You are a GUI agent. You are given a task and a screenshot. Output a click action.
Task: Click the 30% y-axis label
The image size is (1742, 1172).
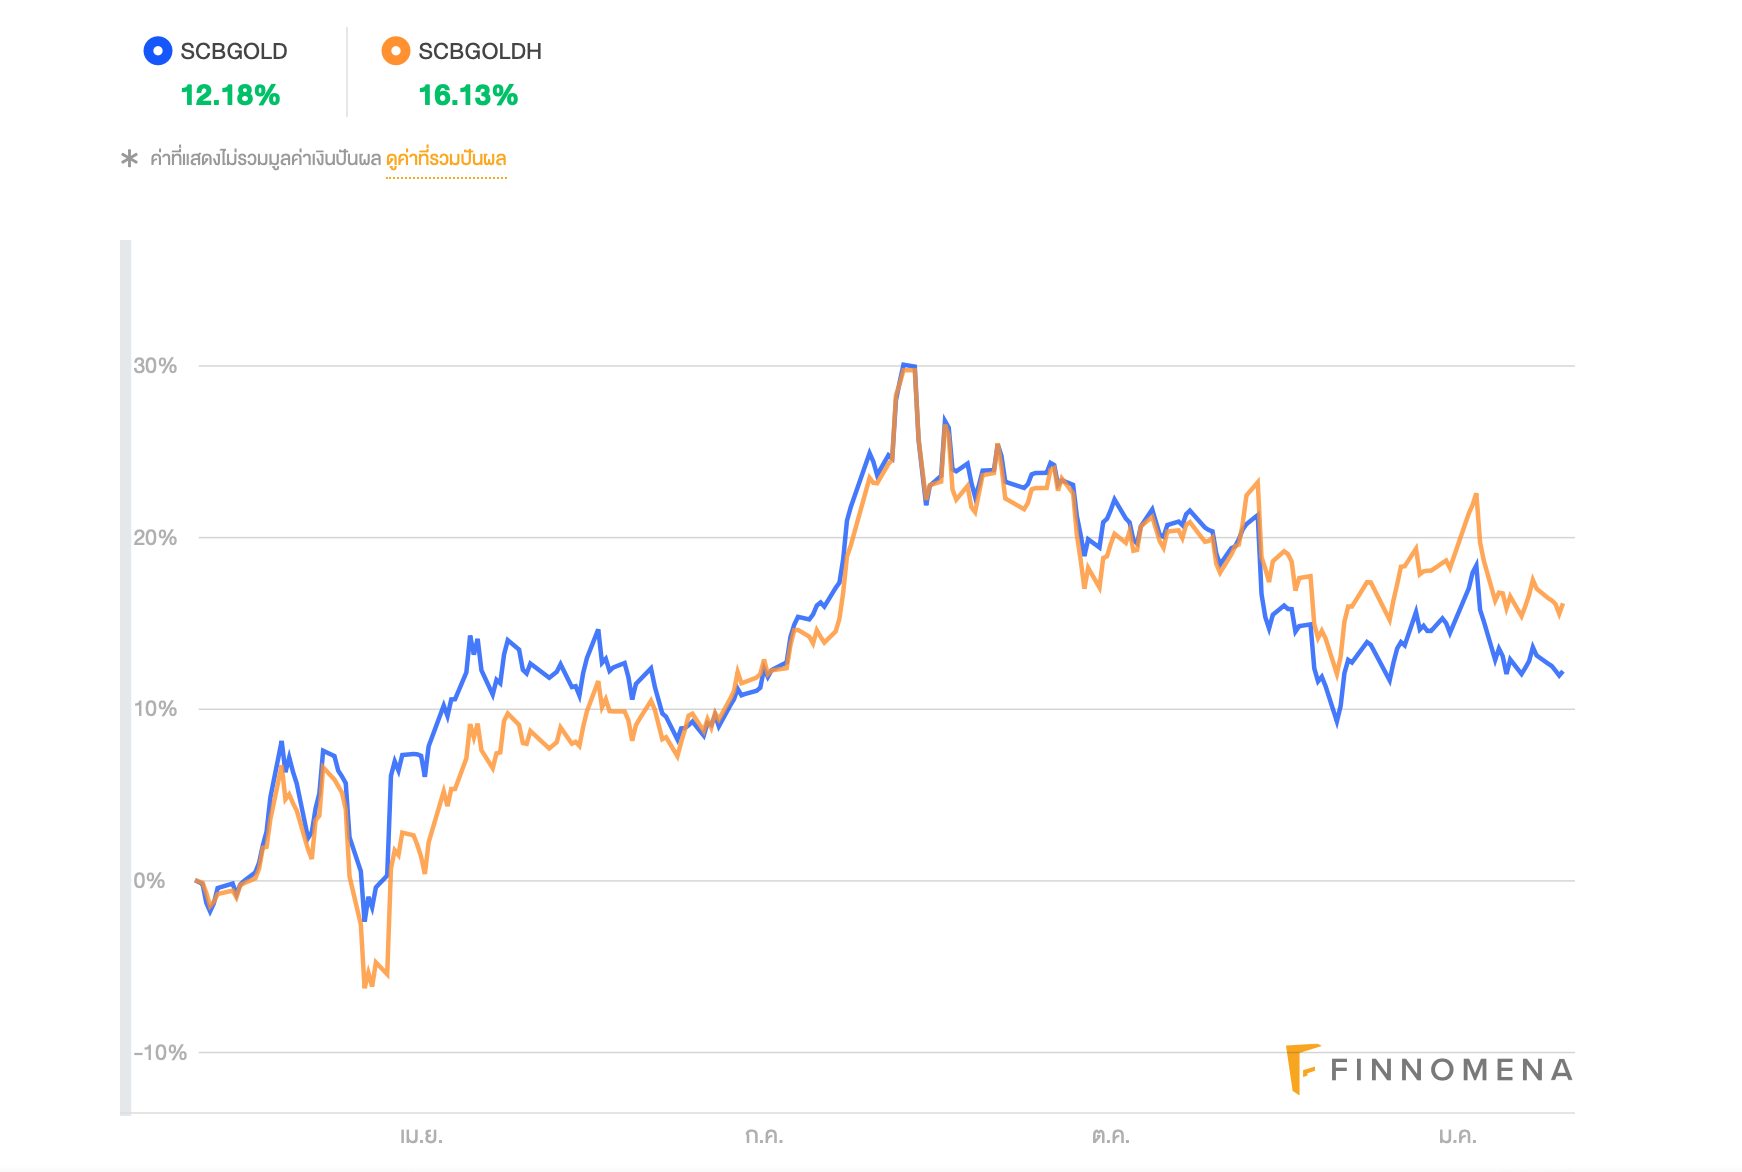[x=155, y=366]
